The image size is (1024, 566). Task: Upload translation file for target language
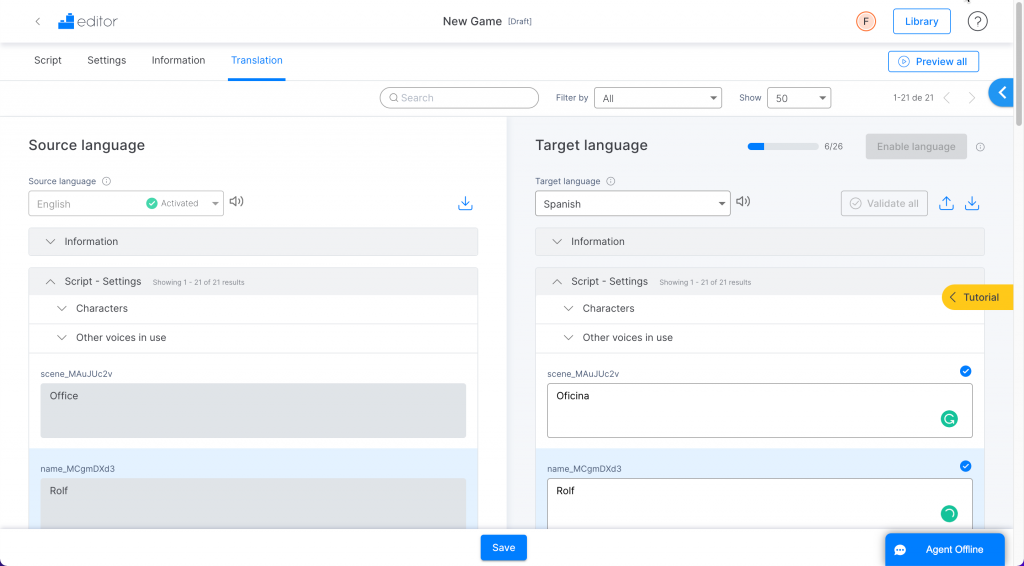(946, 204)
